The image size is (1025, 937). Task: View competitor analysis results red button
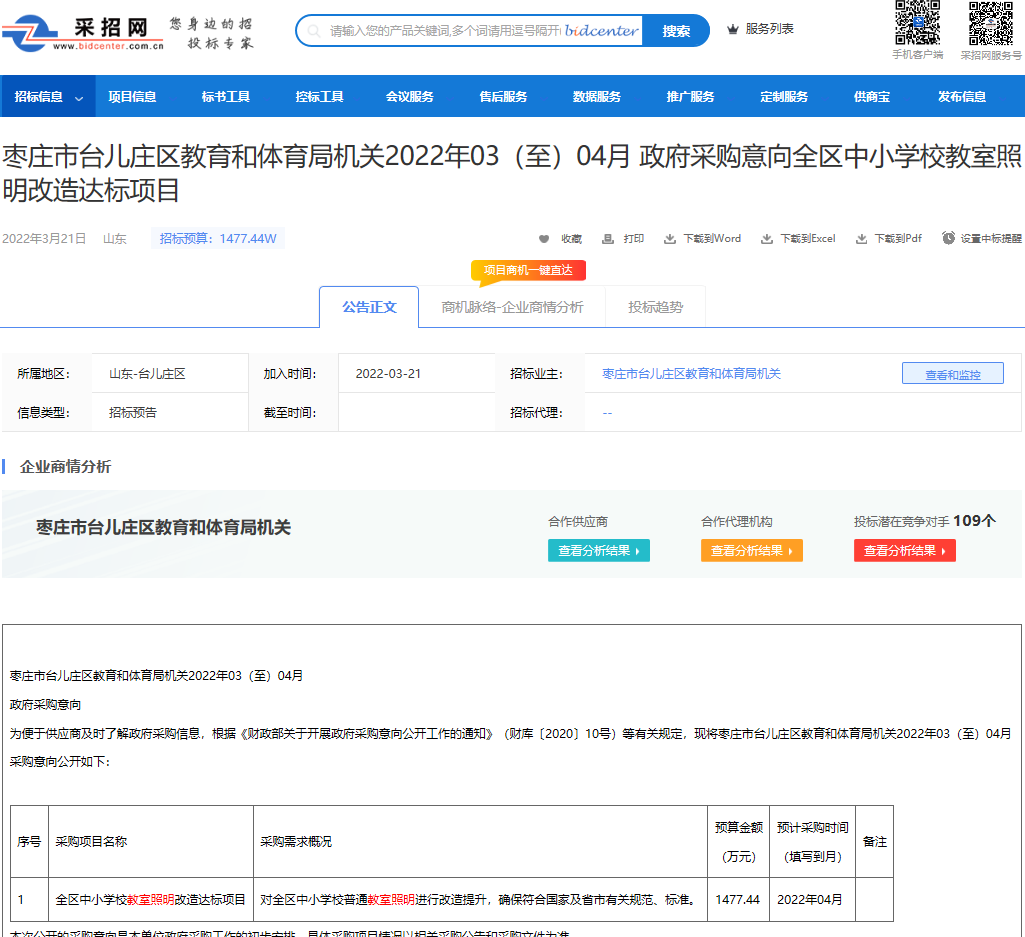[x=905, y=551]
